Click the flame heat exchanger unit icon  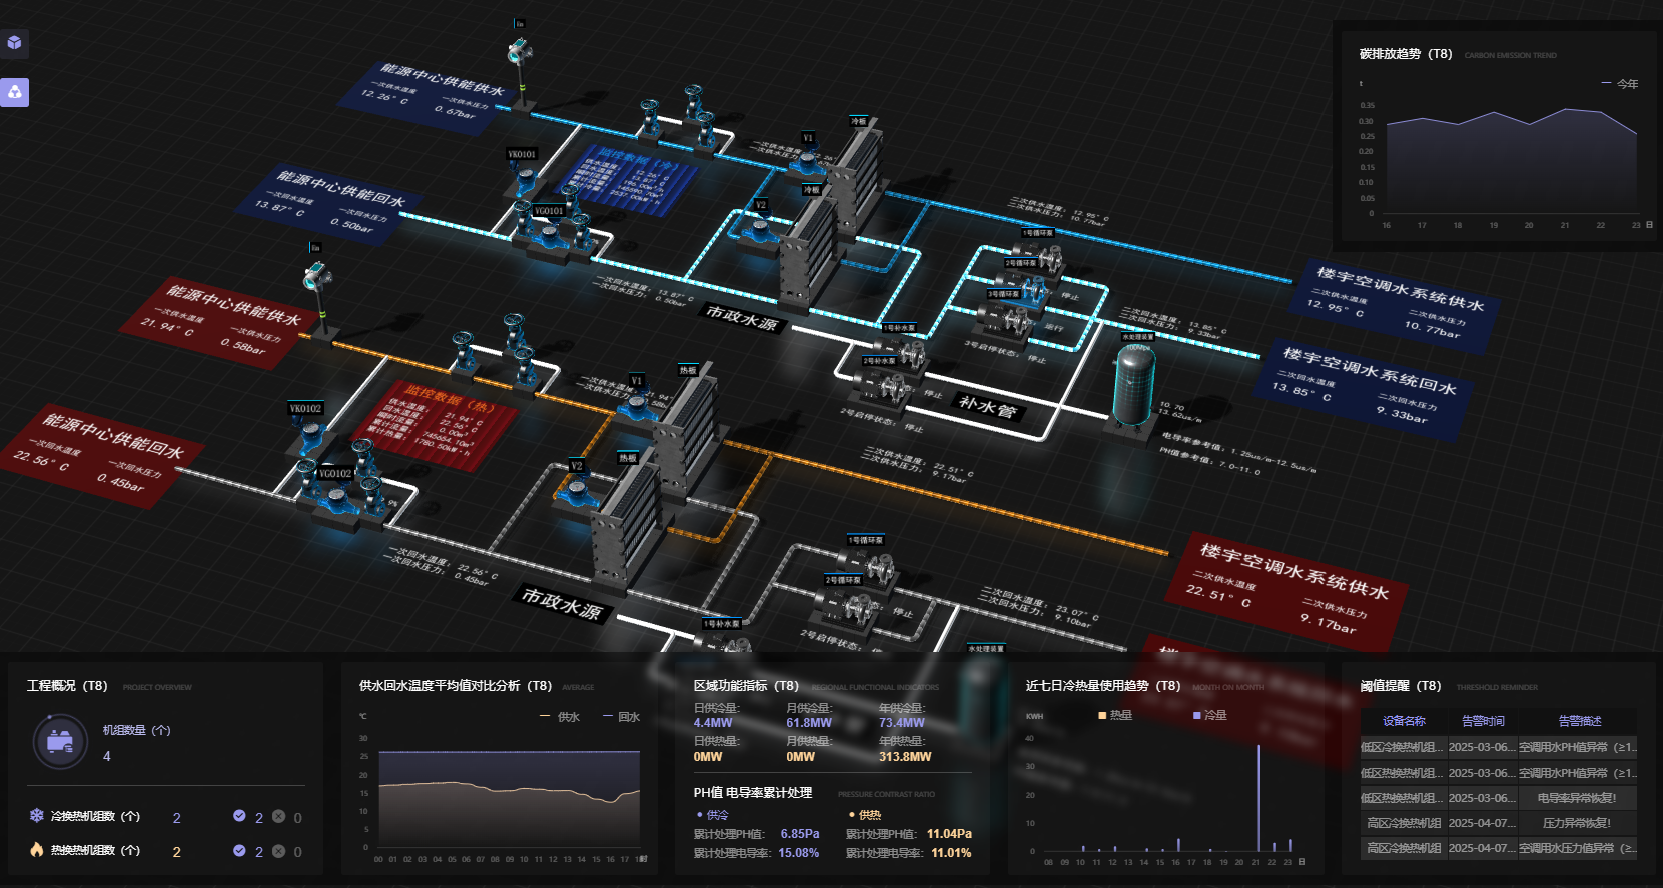click(x=37, y=850)
